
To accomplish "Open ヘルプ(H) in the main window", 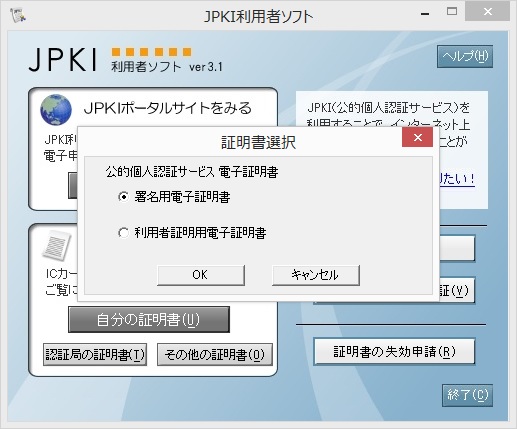I will (x=465, y=56).
